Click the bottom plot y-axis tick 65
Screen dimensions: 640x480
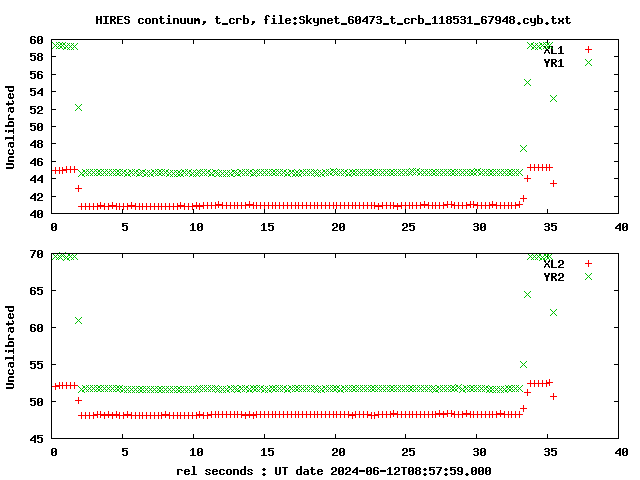pos(36,291)
